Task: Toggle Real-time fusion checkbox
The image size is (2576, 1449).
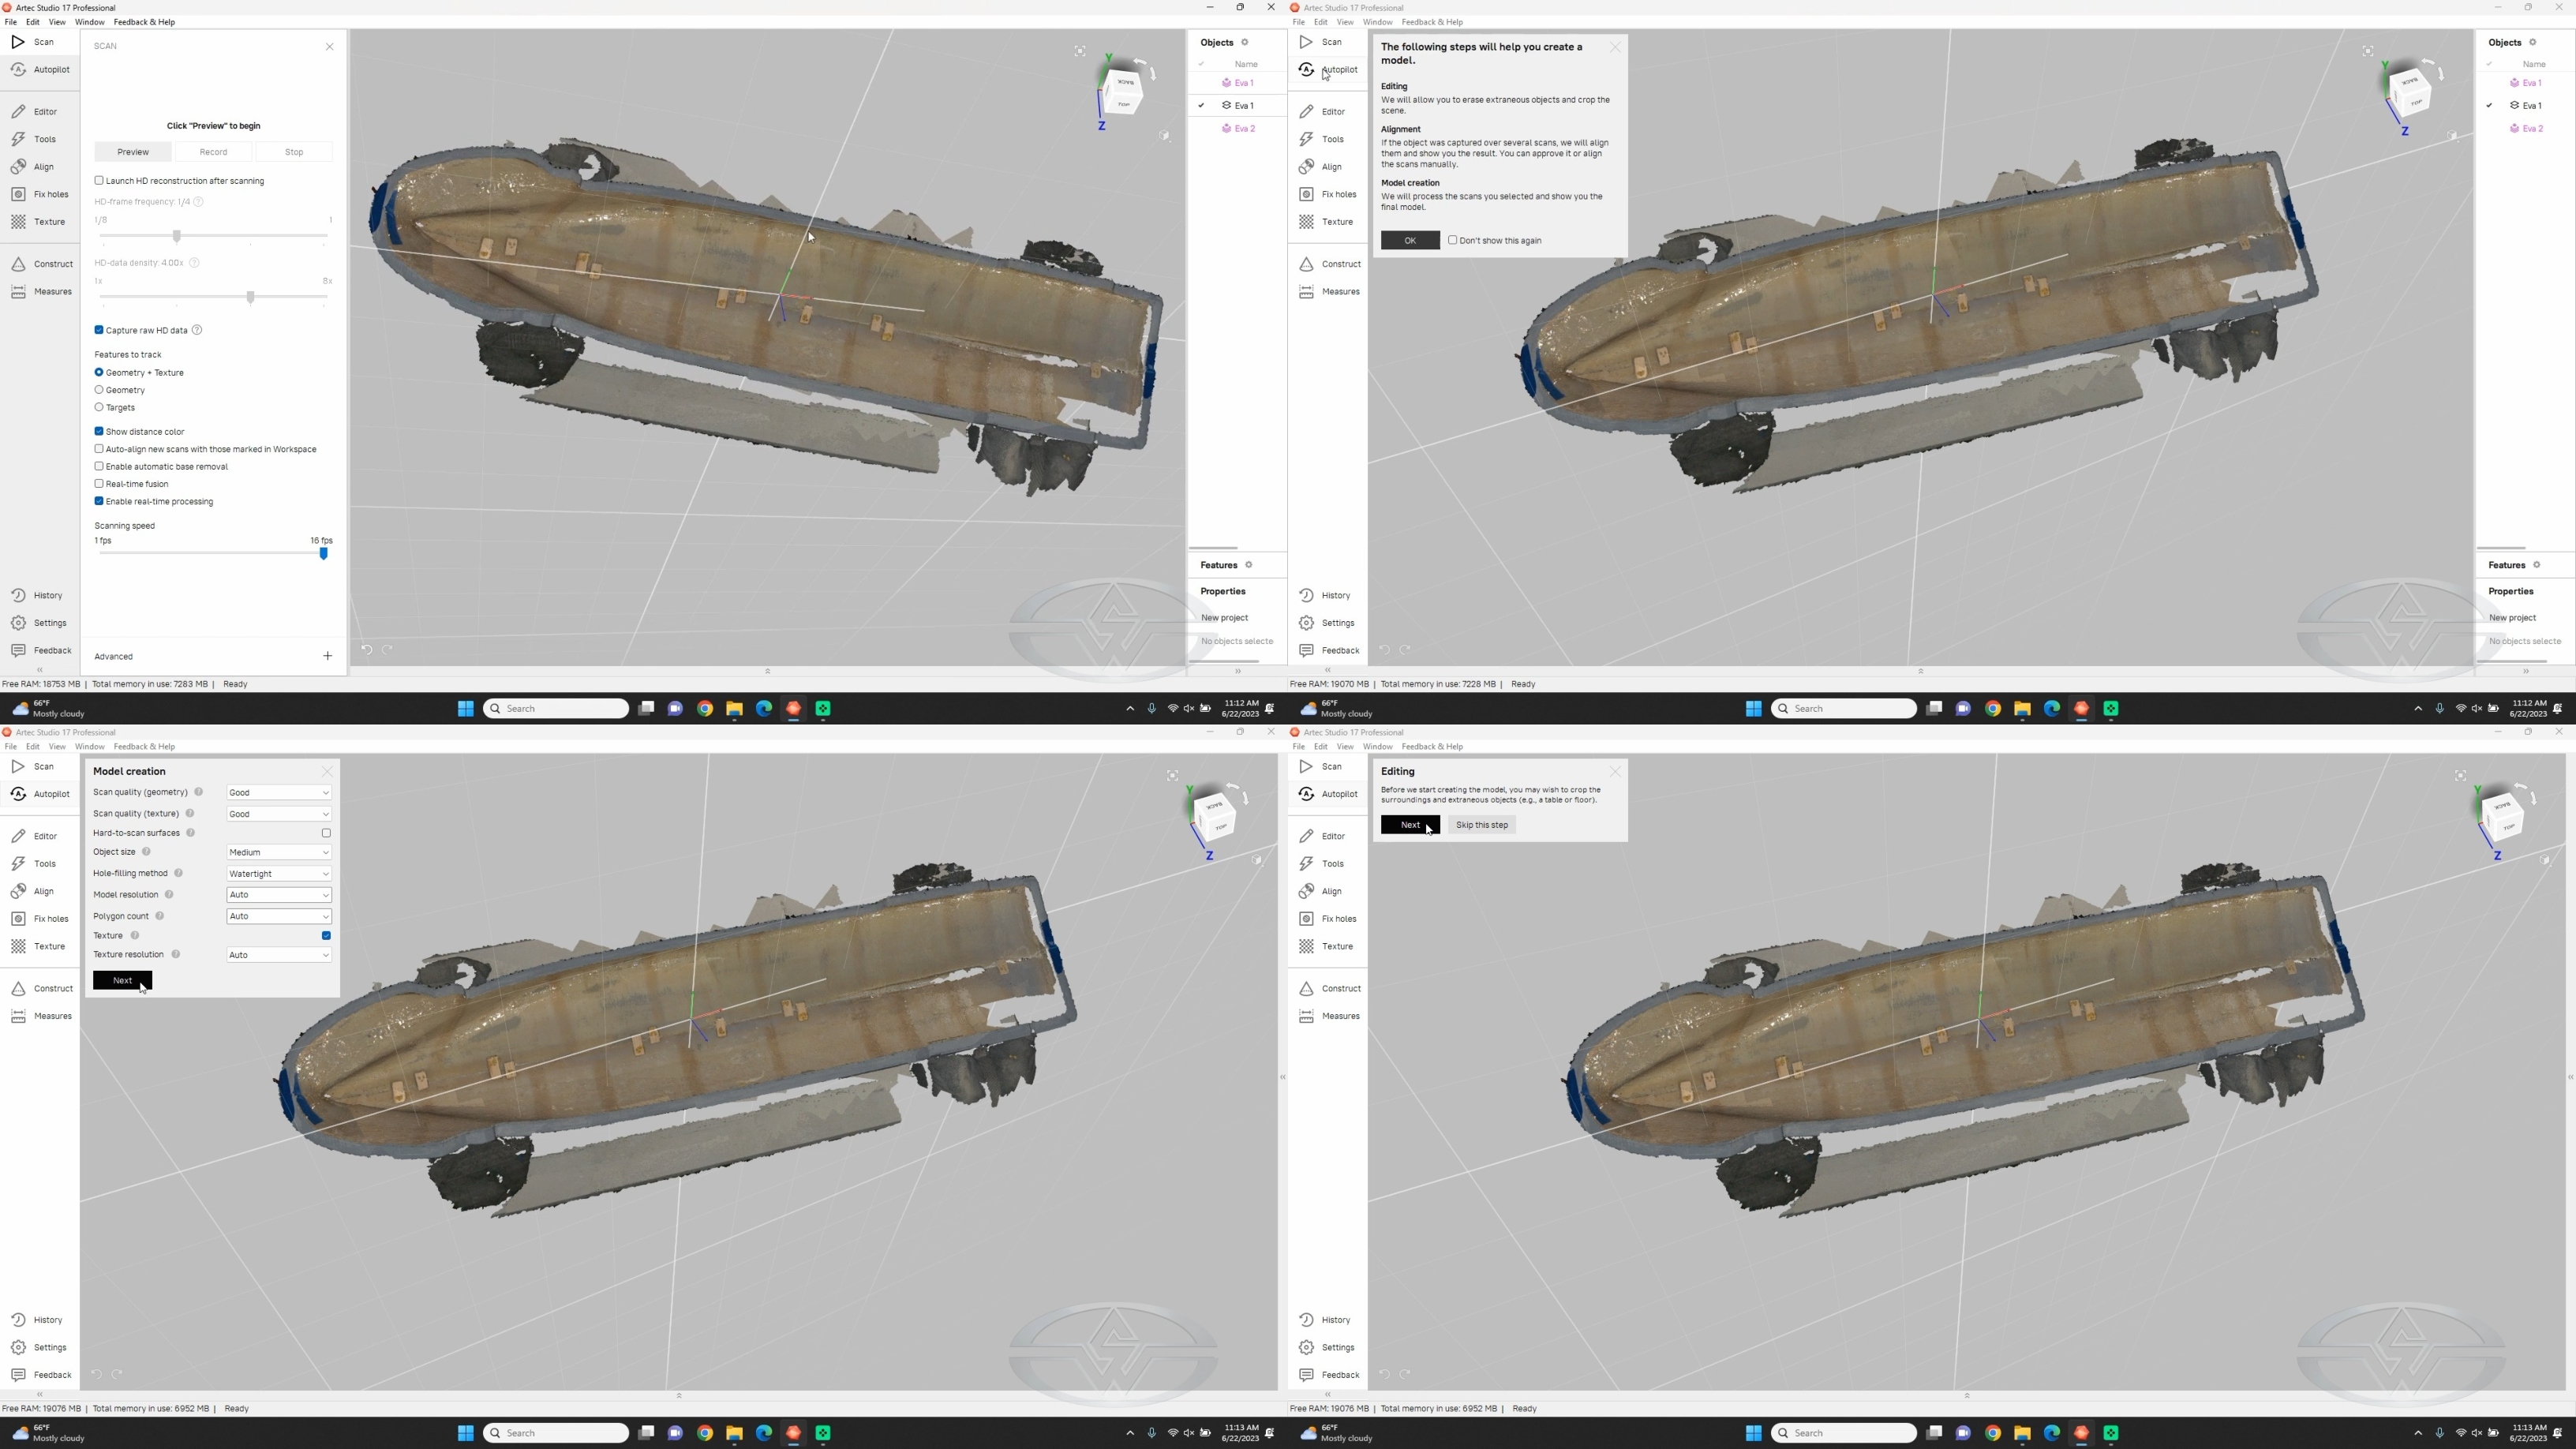Action: 99,484
